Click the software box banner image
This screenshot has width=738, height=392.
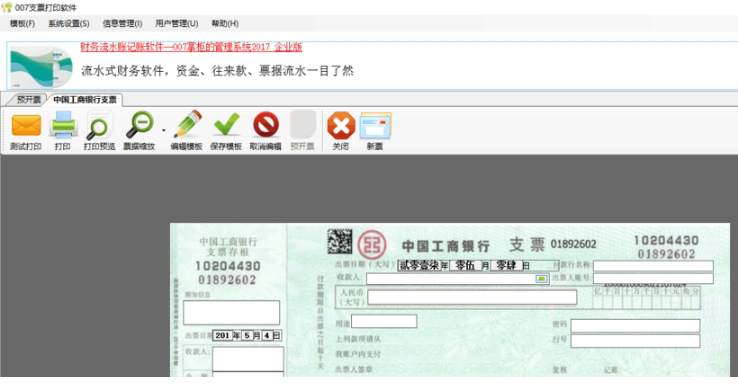pyautogui.click(x=41, y=67)
